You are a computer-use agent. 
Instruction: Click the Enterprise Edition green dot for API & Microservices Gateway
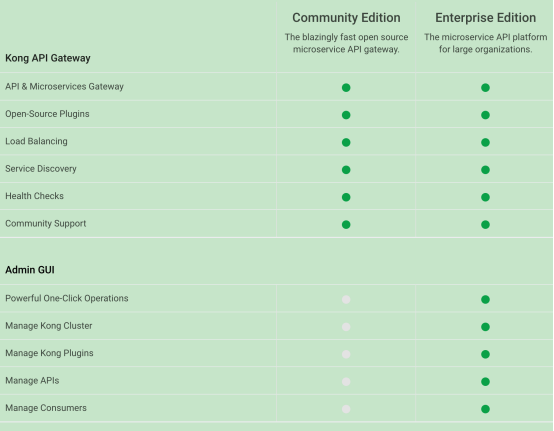pos(485,88)
